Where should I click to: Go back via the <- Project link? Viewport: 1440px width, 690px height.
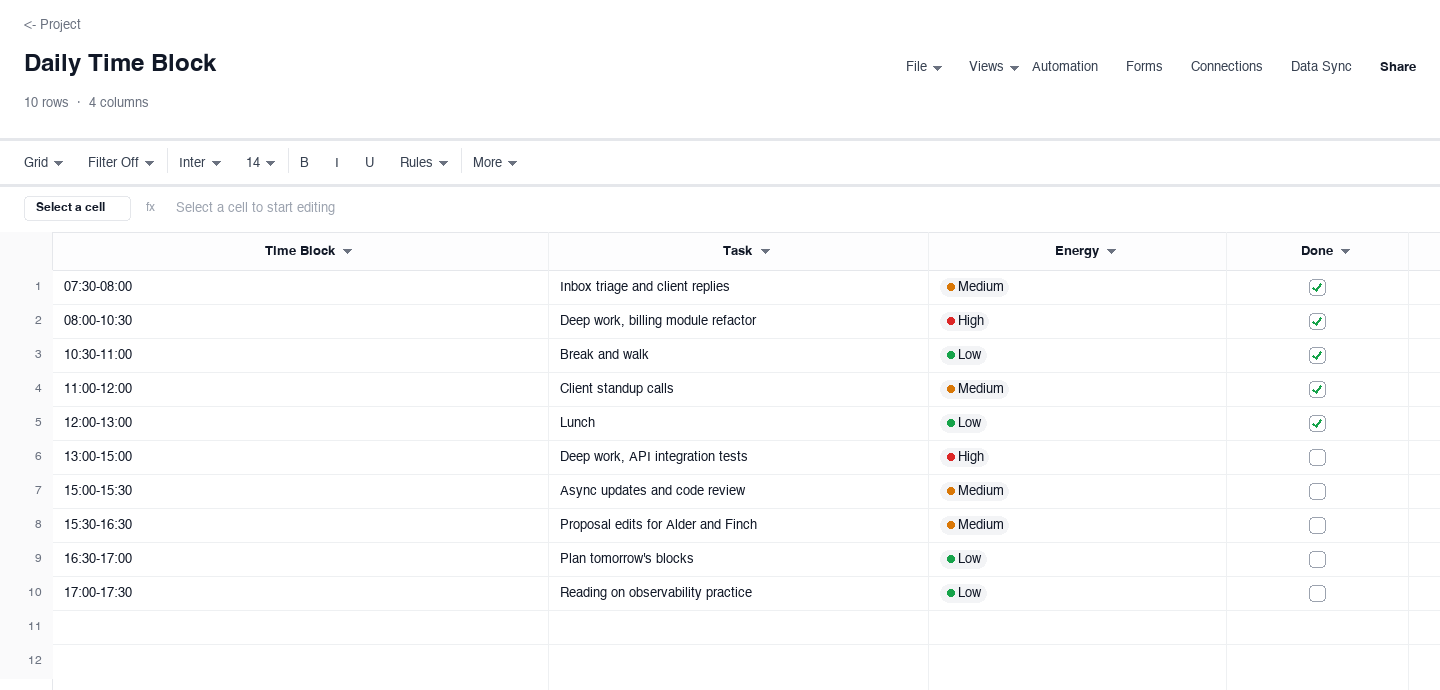point(52,24)
